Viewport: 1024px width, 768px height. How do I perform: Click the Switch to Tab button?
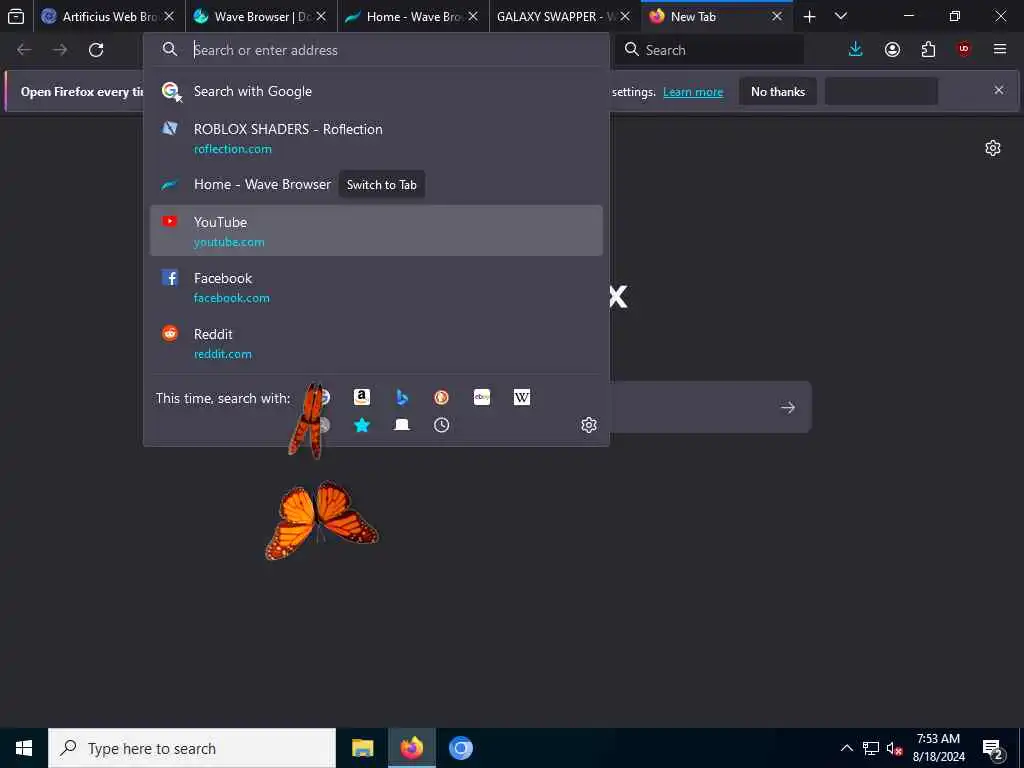tap(381, 185)
